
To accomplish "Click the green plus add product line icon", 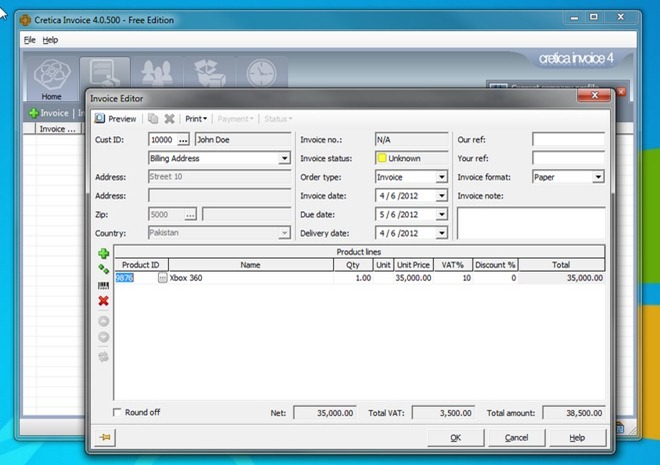I will point(104,253).
